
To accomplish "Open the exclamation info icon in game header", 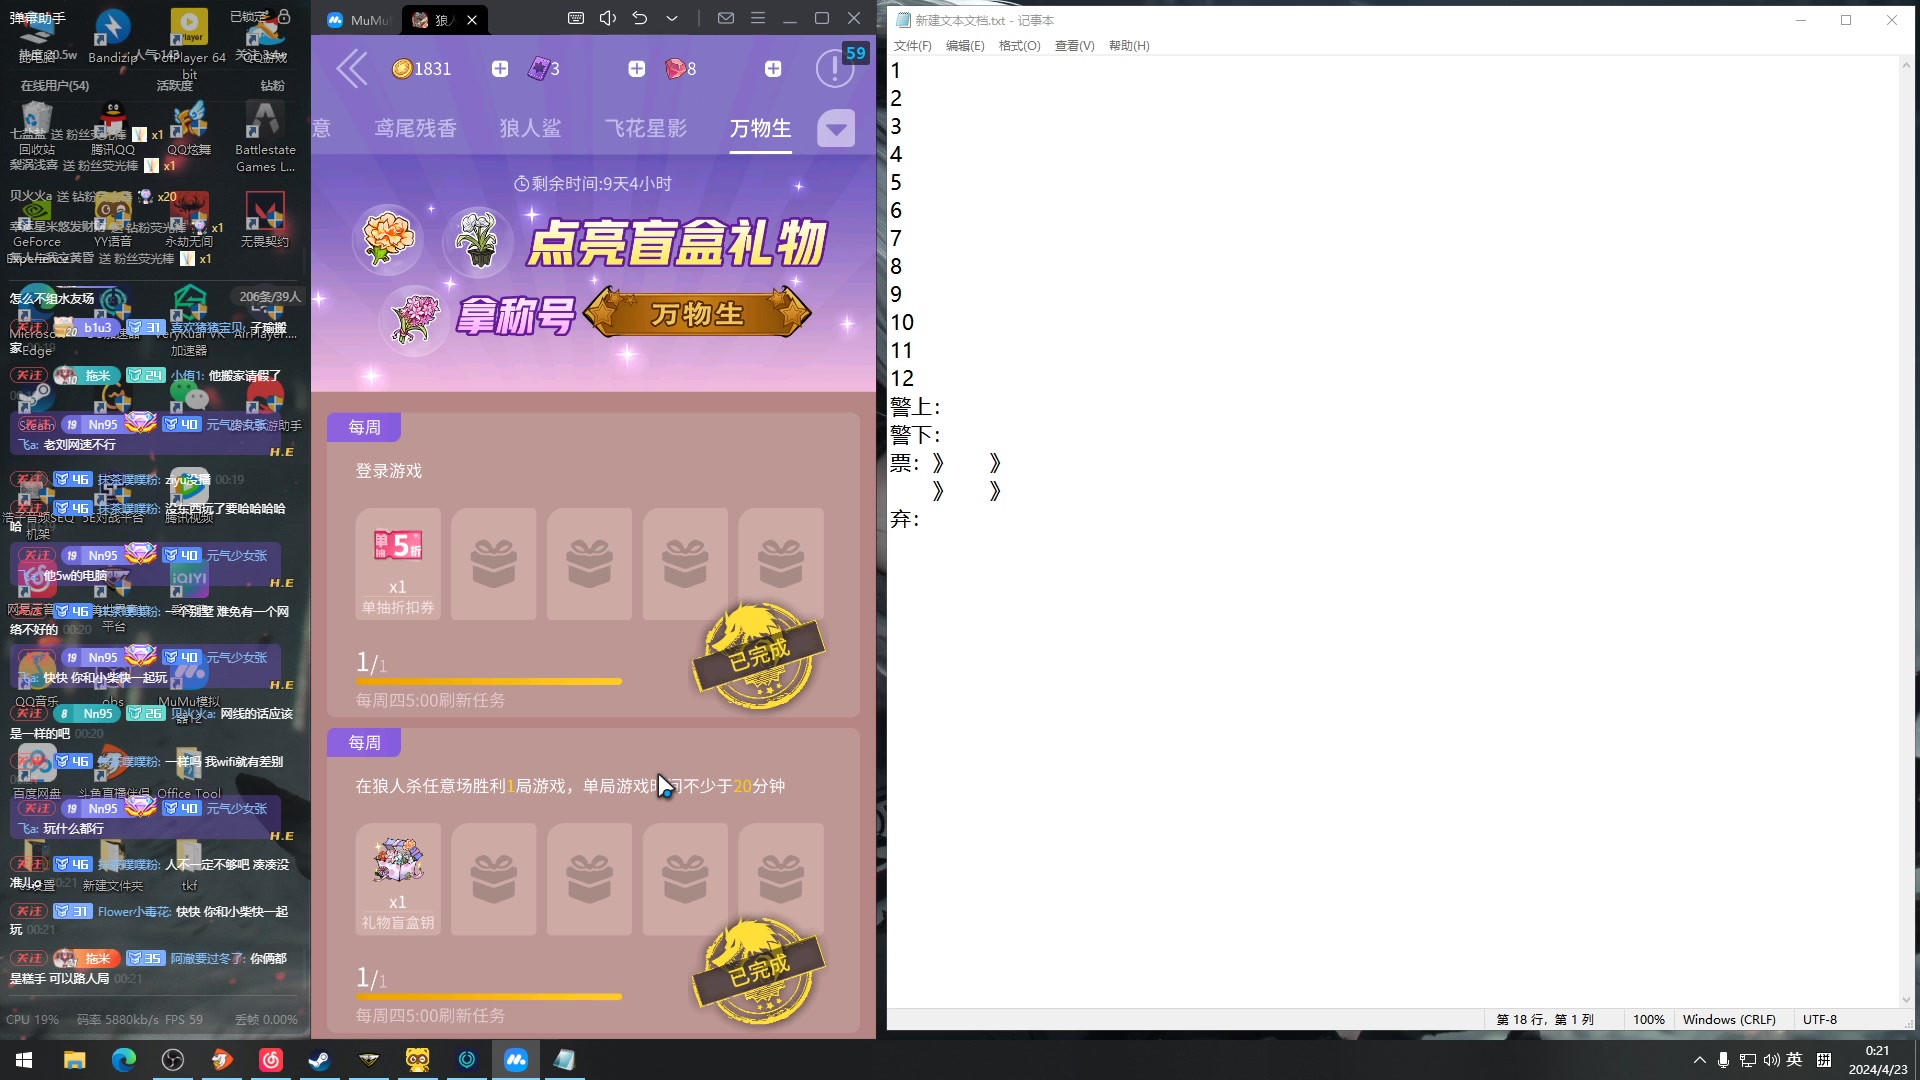I will pos(834,69).
